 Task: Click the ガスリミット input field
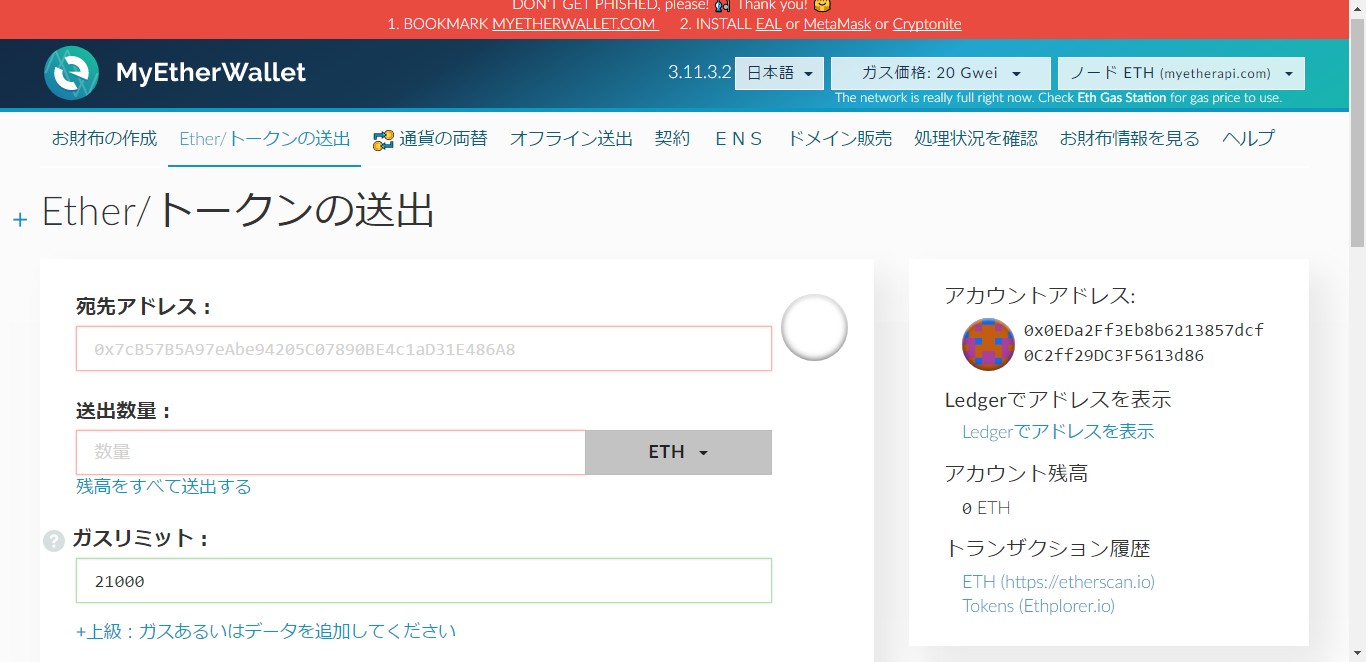(x=424, y=581)
